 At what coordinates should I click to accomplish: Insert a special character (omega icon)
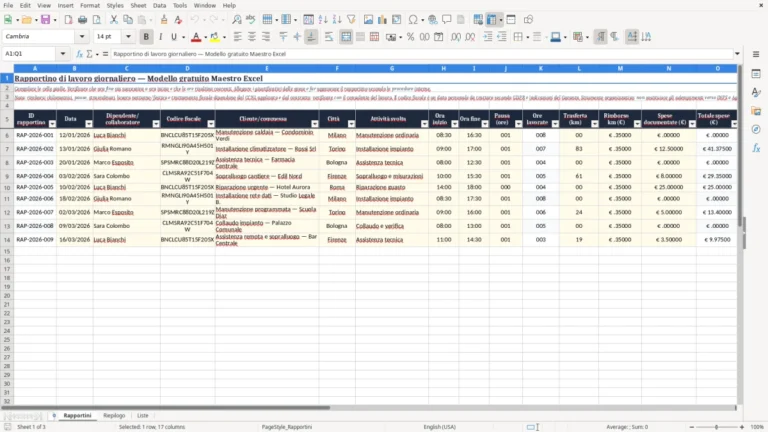pyautogui.click(x=413, y=20)
